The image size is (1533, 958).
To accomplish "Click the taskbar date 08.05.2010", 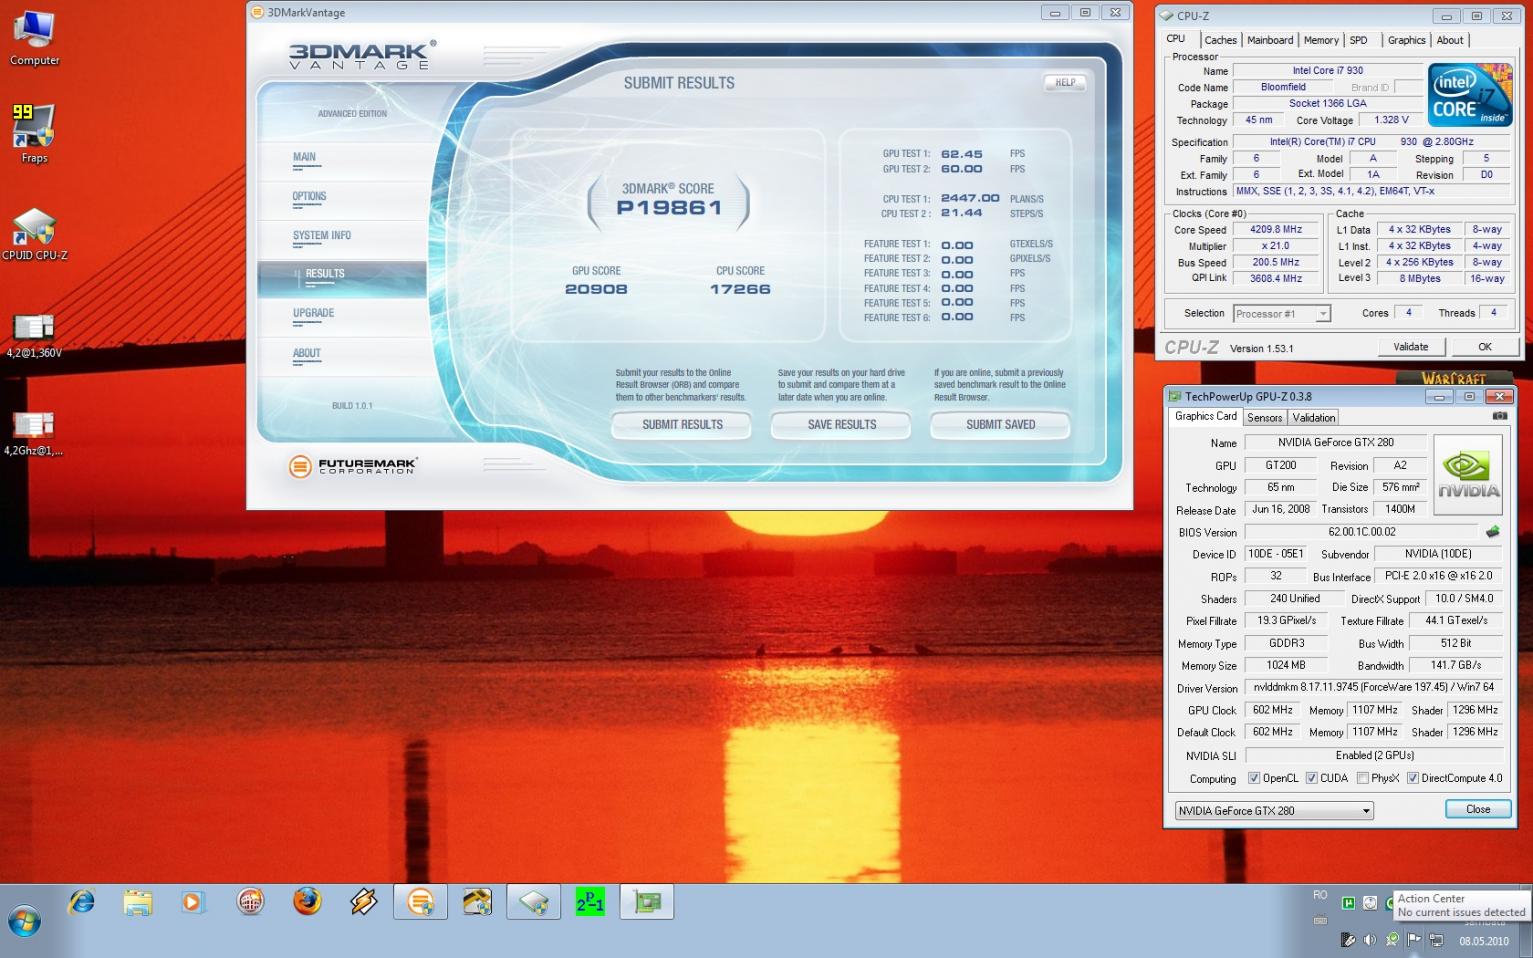I will point(1483,941).
